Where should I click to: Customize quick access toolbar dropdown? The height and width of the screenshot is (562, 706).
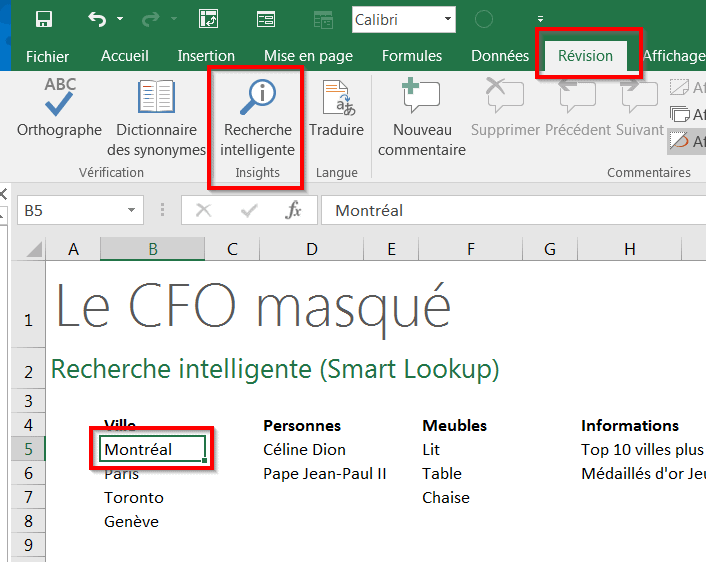coord(540,19)
